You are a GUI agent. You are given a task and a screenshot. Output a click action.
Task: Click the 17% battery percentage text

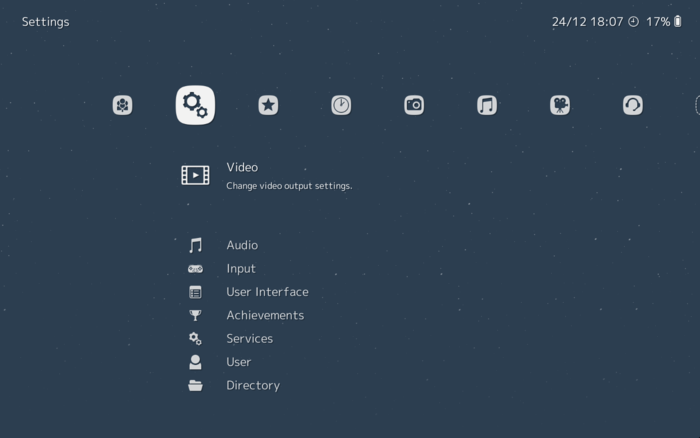[658, 21]
